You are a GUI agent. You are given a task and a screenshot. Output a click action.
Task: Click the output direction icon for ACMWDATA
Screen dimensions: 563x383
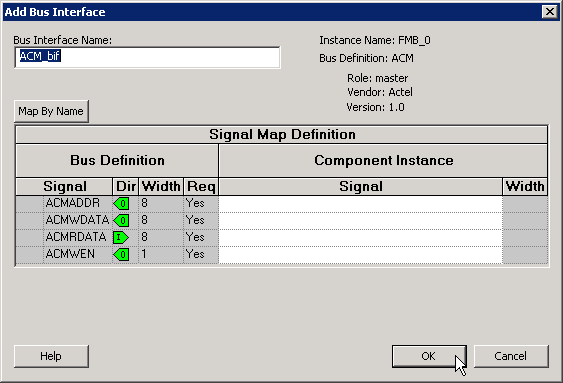pyautogui.click(x=121, y=220)
